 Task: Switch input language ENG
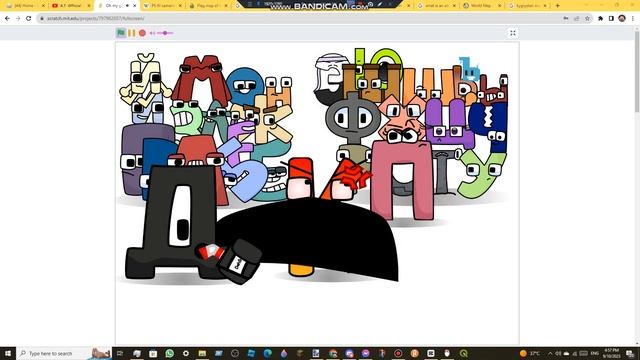(595, 353)
